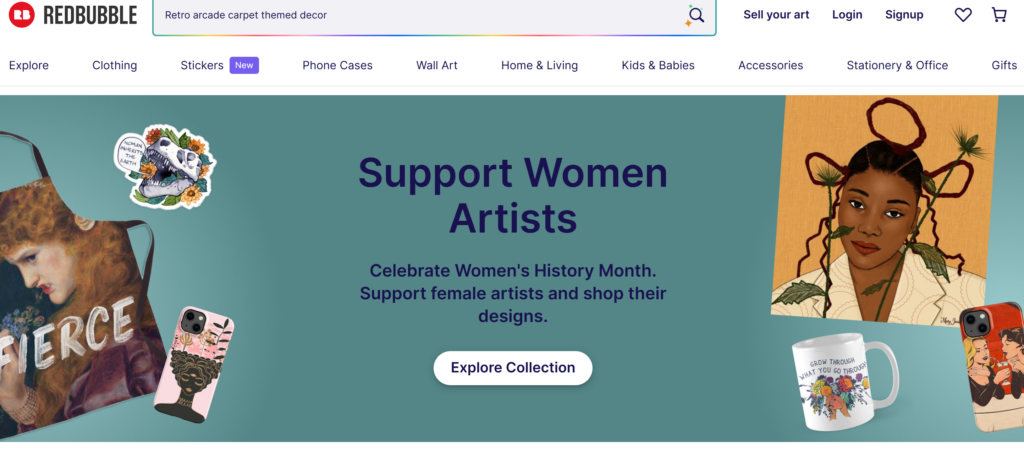Click the search magnifier icon
Viewport: 1024px width, 453px height.
coord(696,14)
